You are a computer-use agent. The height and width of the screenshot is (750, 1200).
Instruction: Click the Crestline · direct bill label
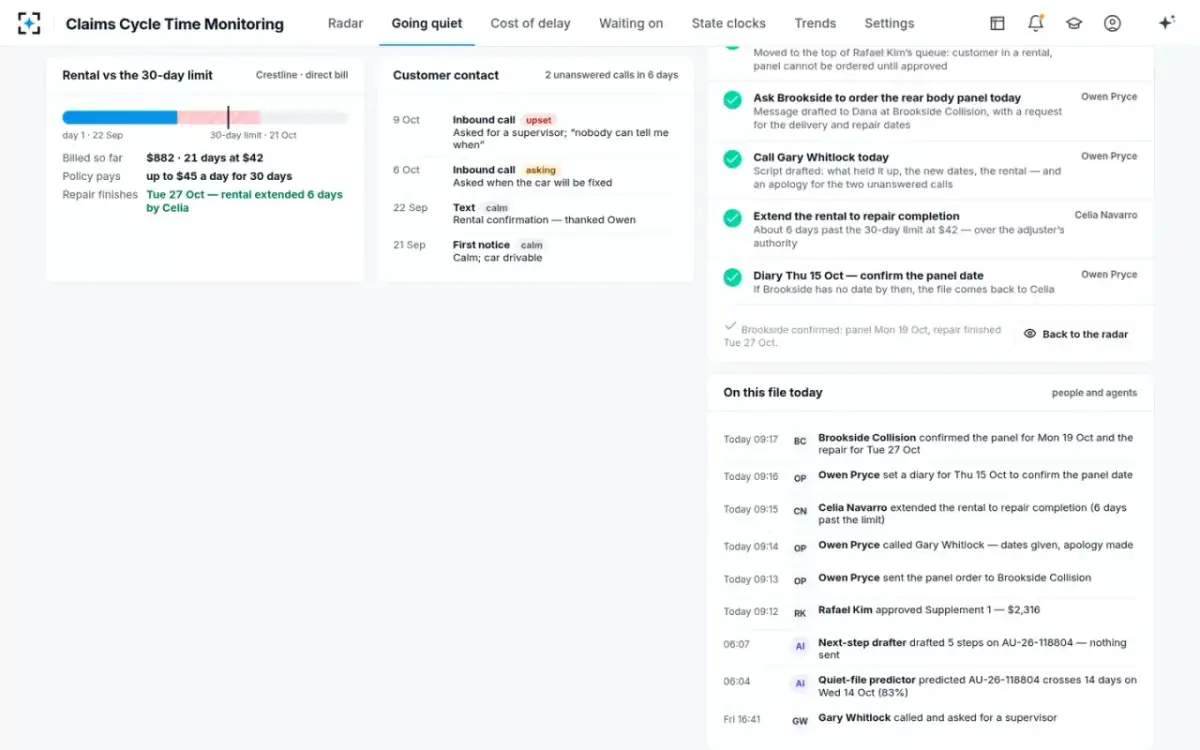point(302,75)
